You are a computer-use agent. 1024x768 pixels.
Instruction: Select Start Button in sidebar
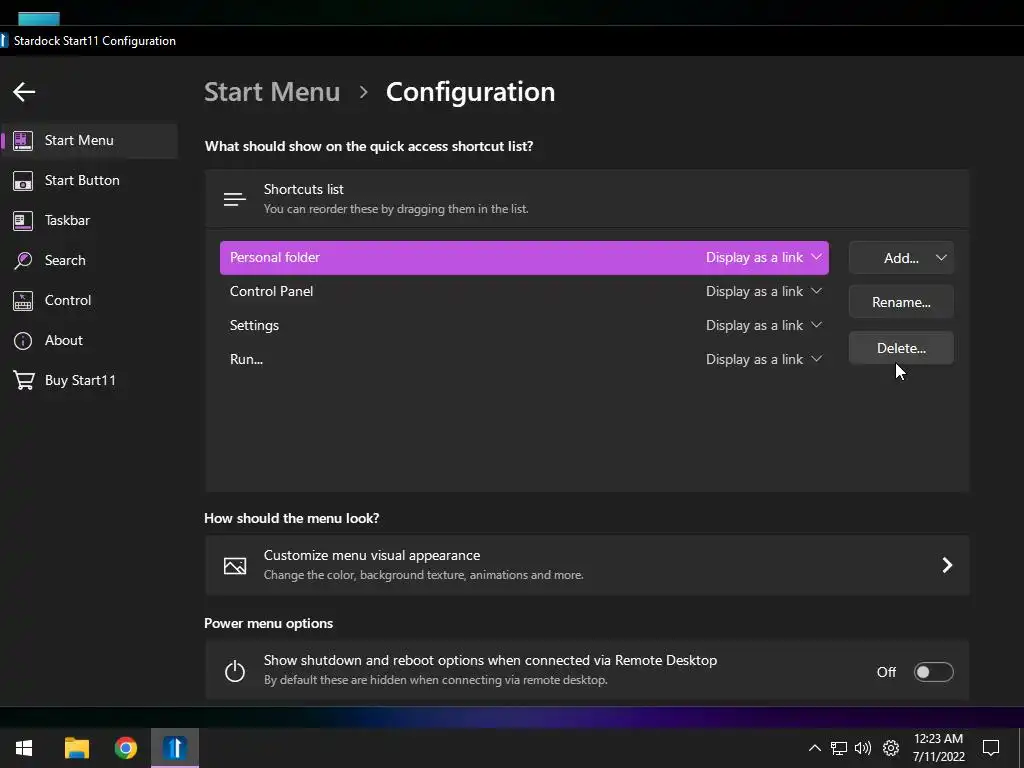coord(90,181)
